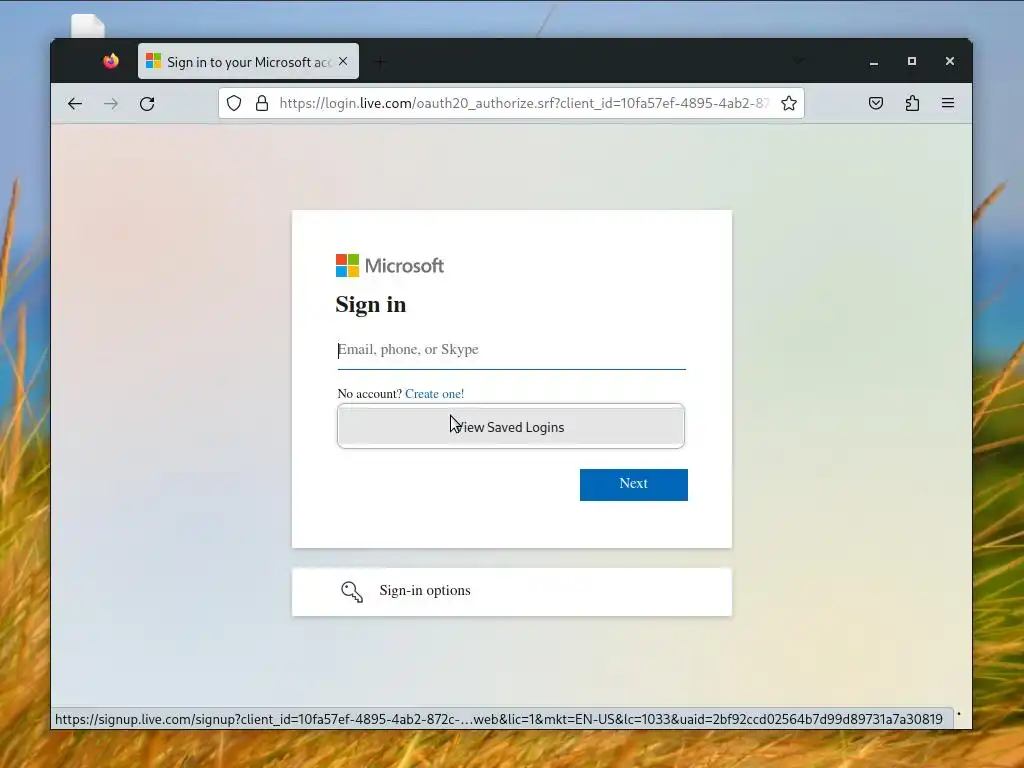Click the blue Next button

pyautogui.click(x=633, y=485)
